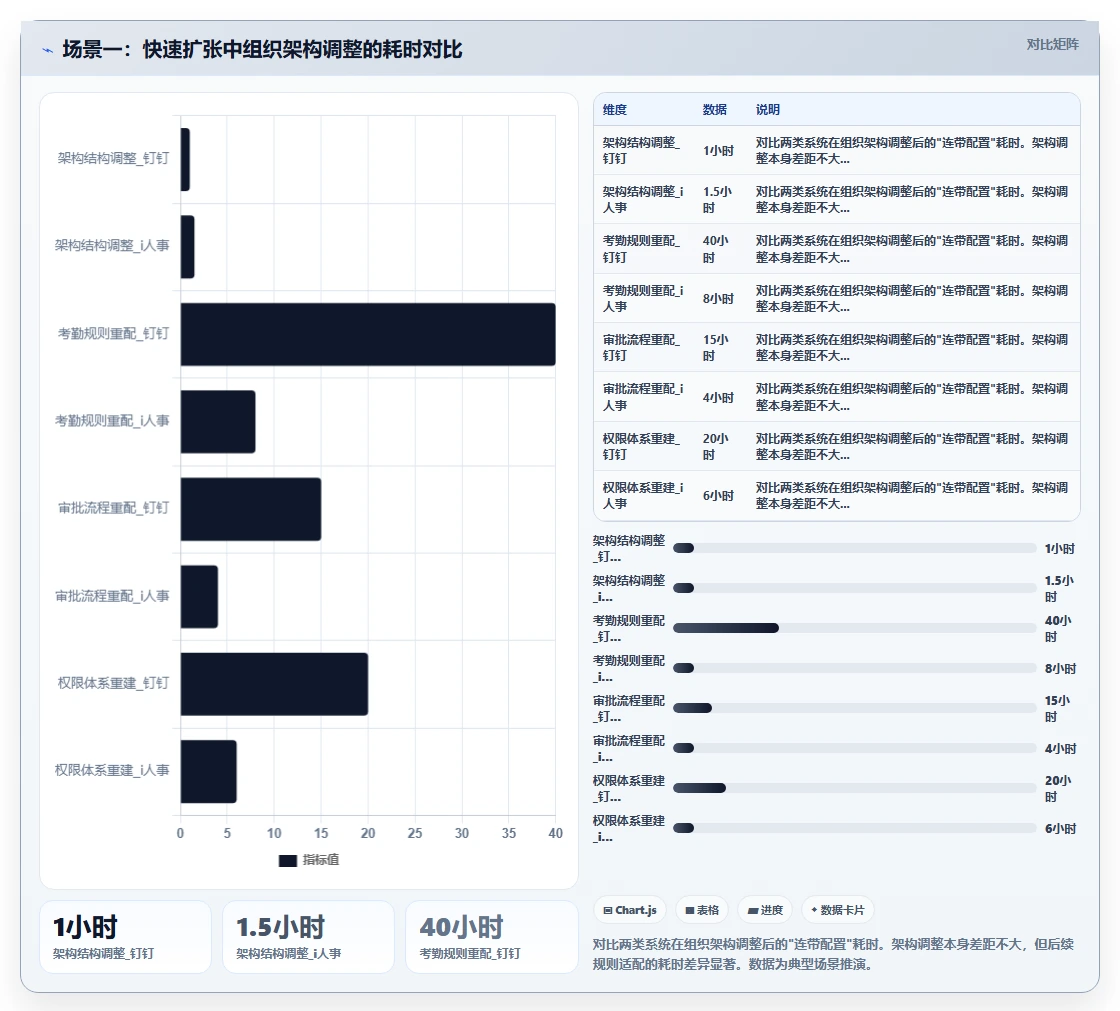Select table cell 权限体系重建_钉钉
The height and width of the screenshot is (1011, 1120).
point(643,447)
